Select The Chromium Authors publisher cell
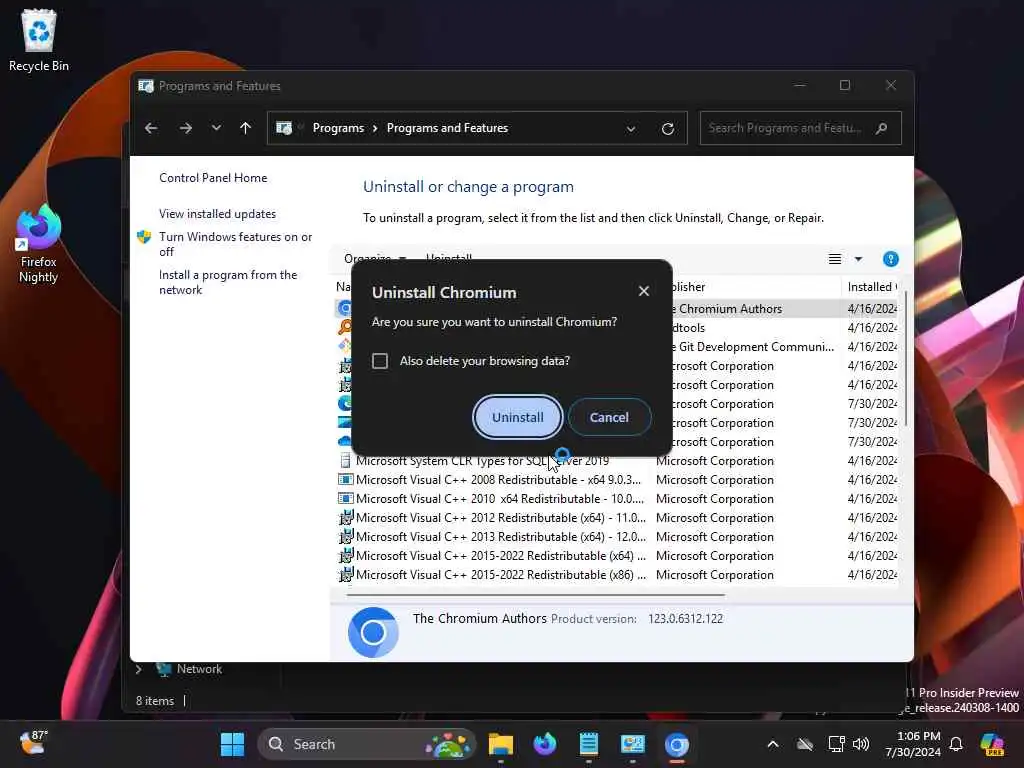1024x768 pixels. [x=727, y=309]
